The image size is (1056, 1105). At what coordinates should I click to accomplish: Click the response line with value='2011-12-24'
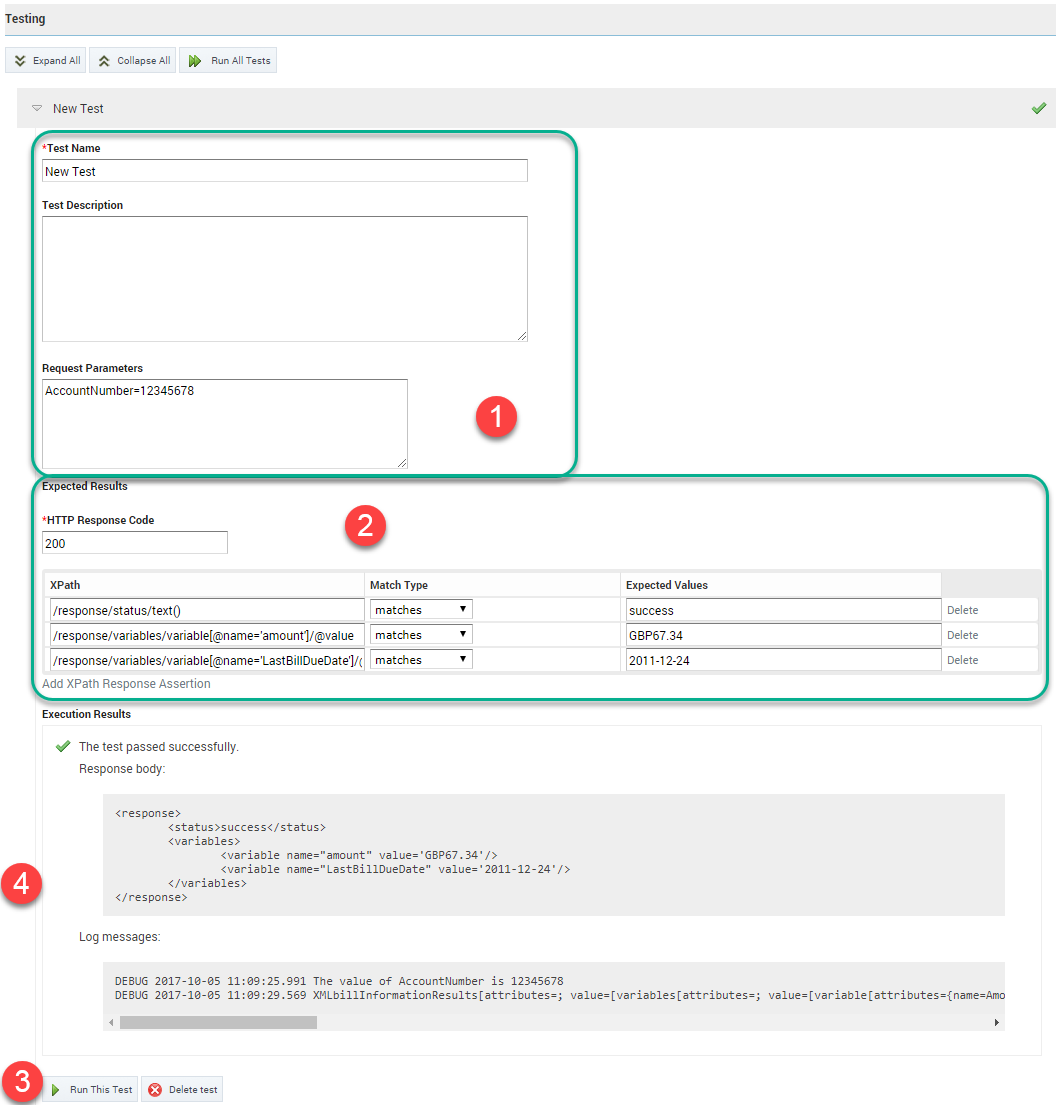pos(395,870)
